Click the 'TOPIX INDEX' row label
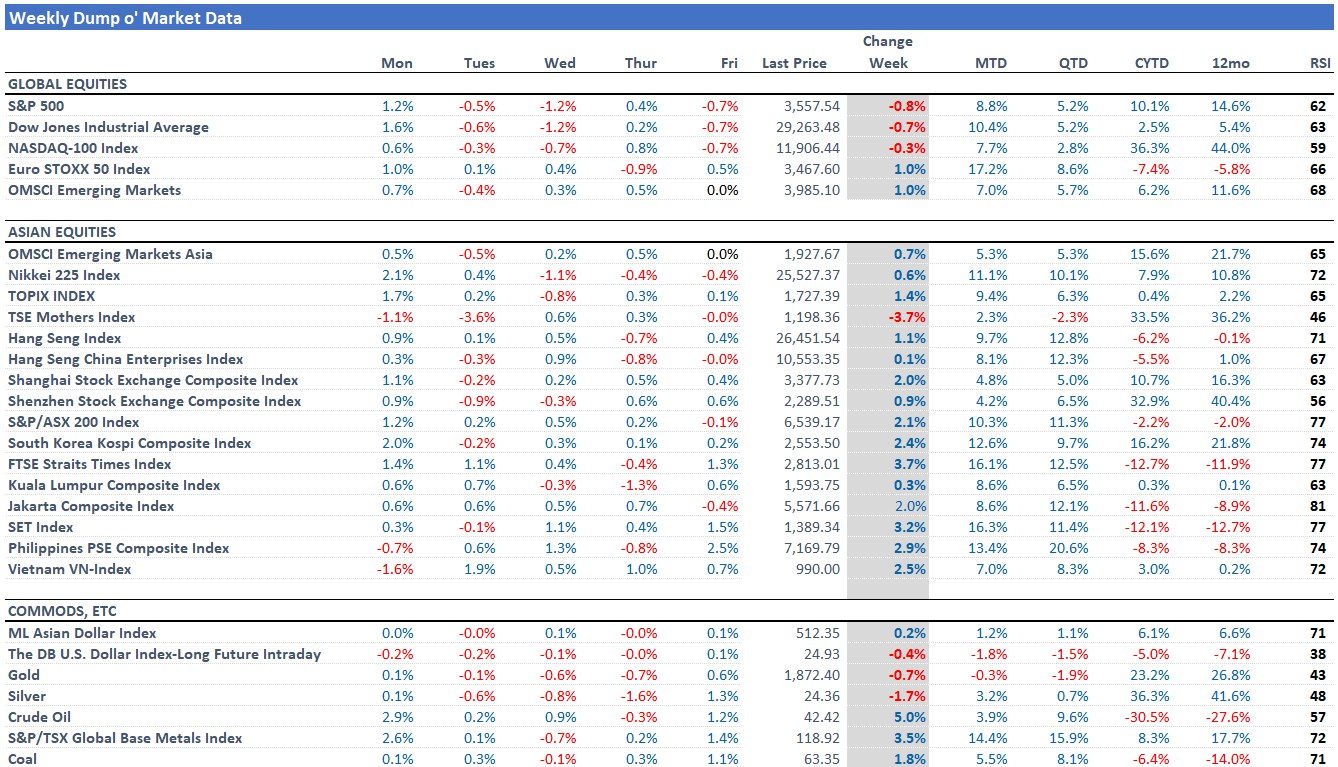The height and width of the screenshot is (767, 1338). (51, 296)
